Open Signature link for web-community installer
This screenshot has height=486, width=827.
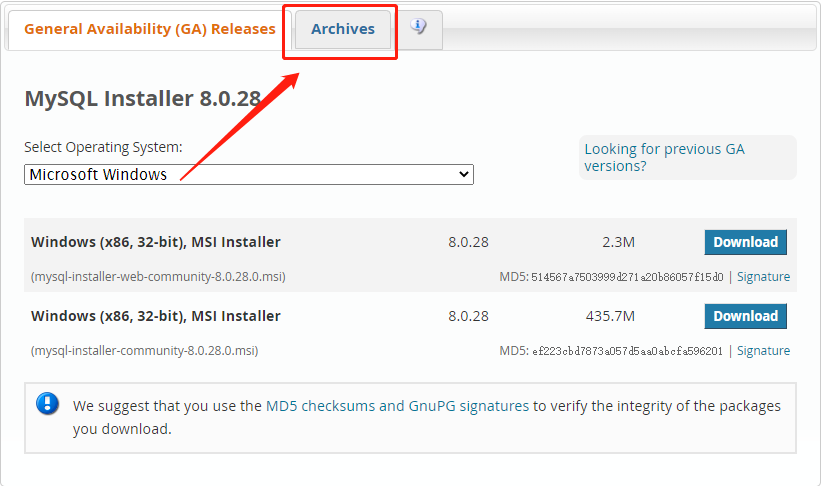click(x=763, y=277)
